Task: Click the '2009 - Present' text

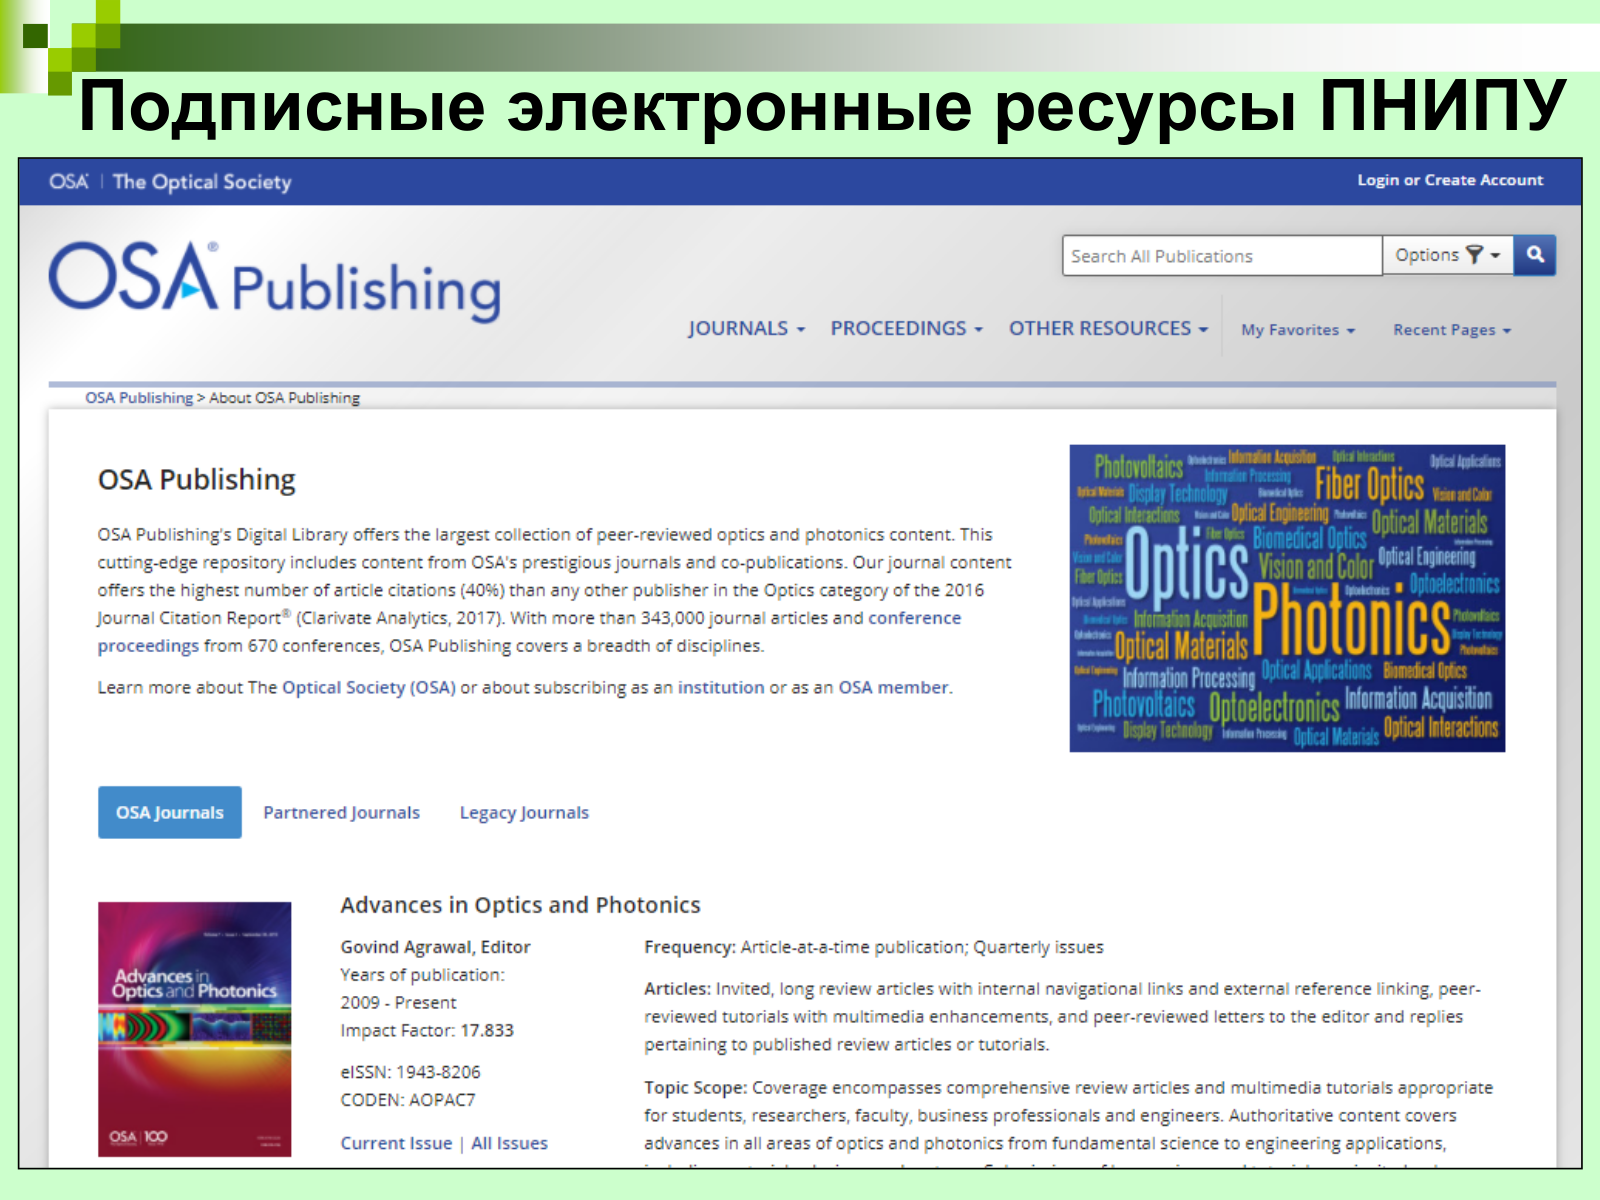Action: coord(398,1003)
